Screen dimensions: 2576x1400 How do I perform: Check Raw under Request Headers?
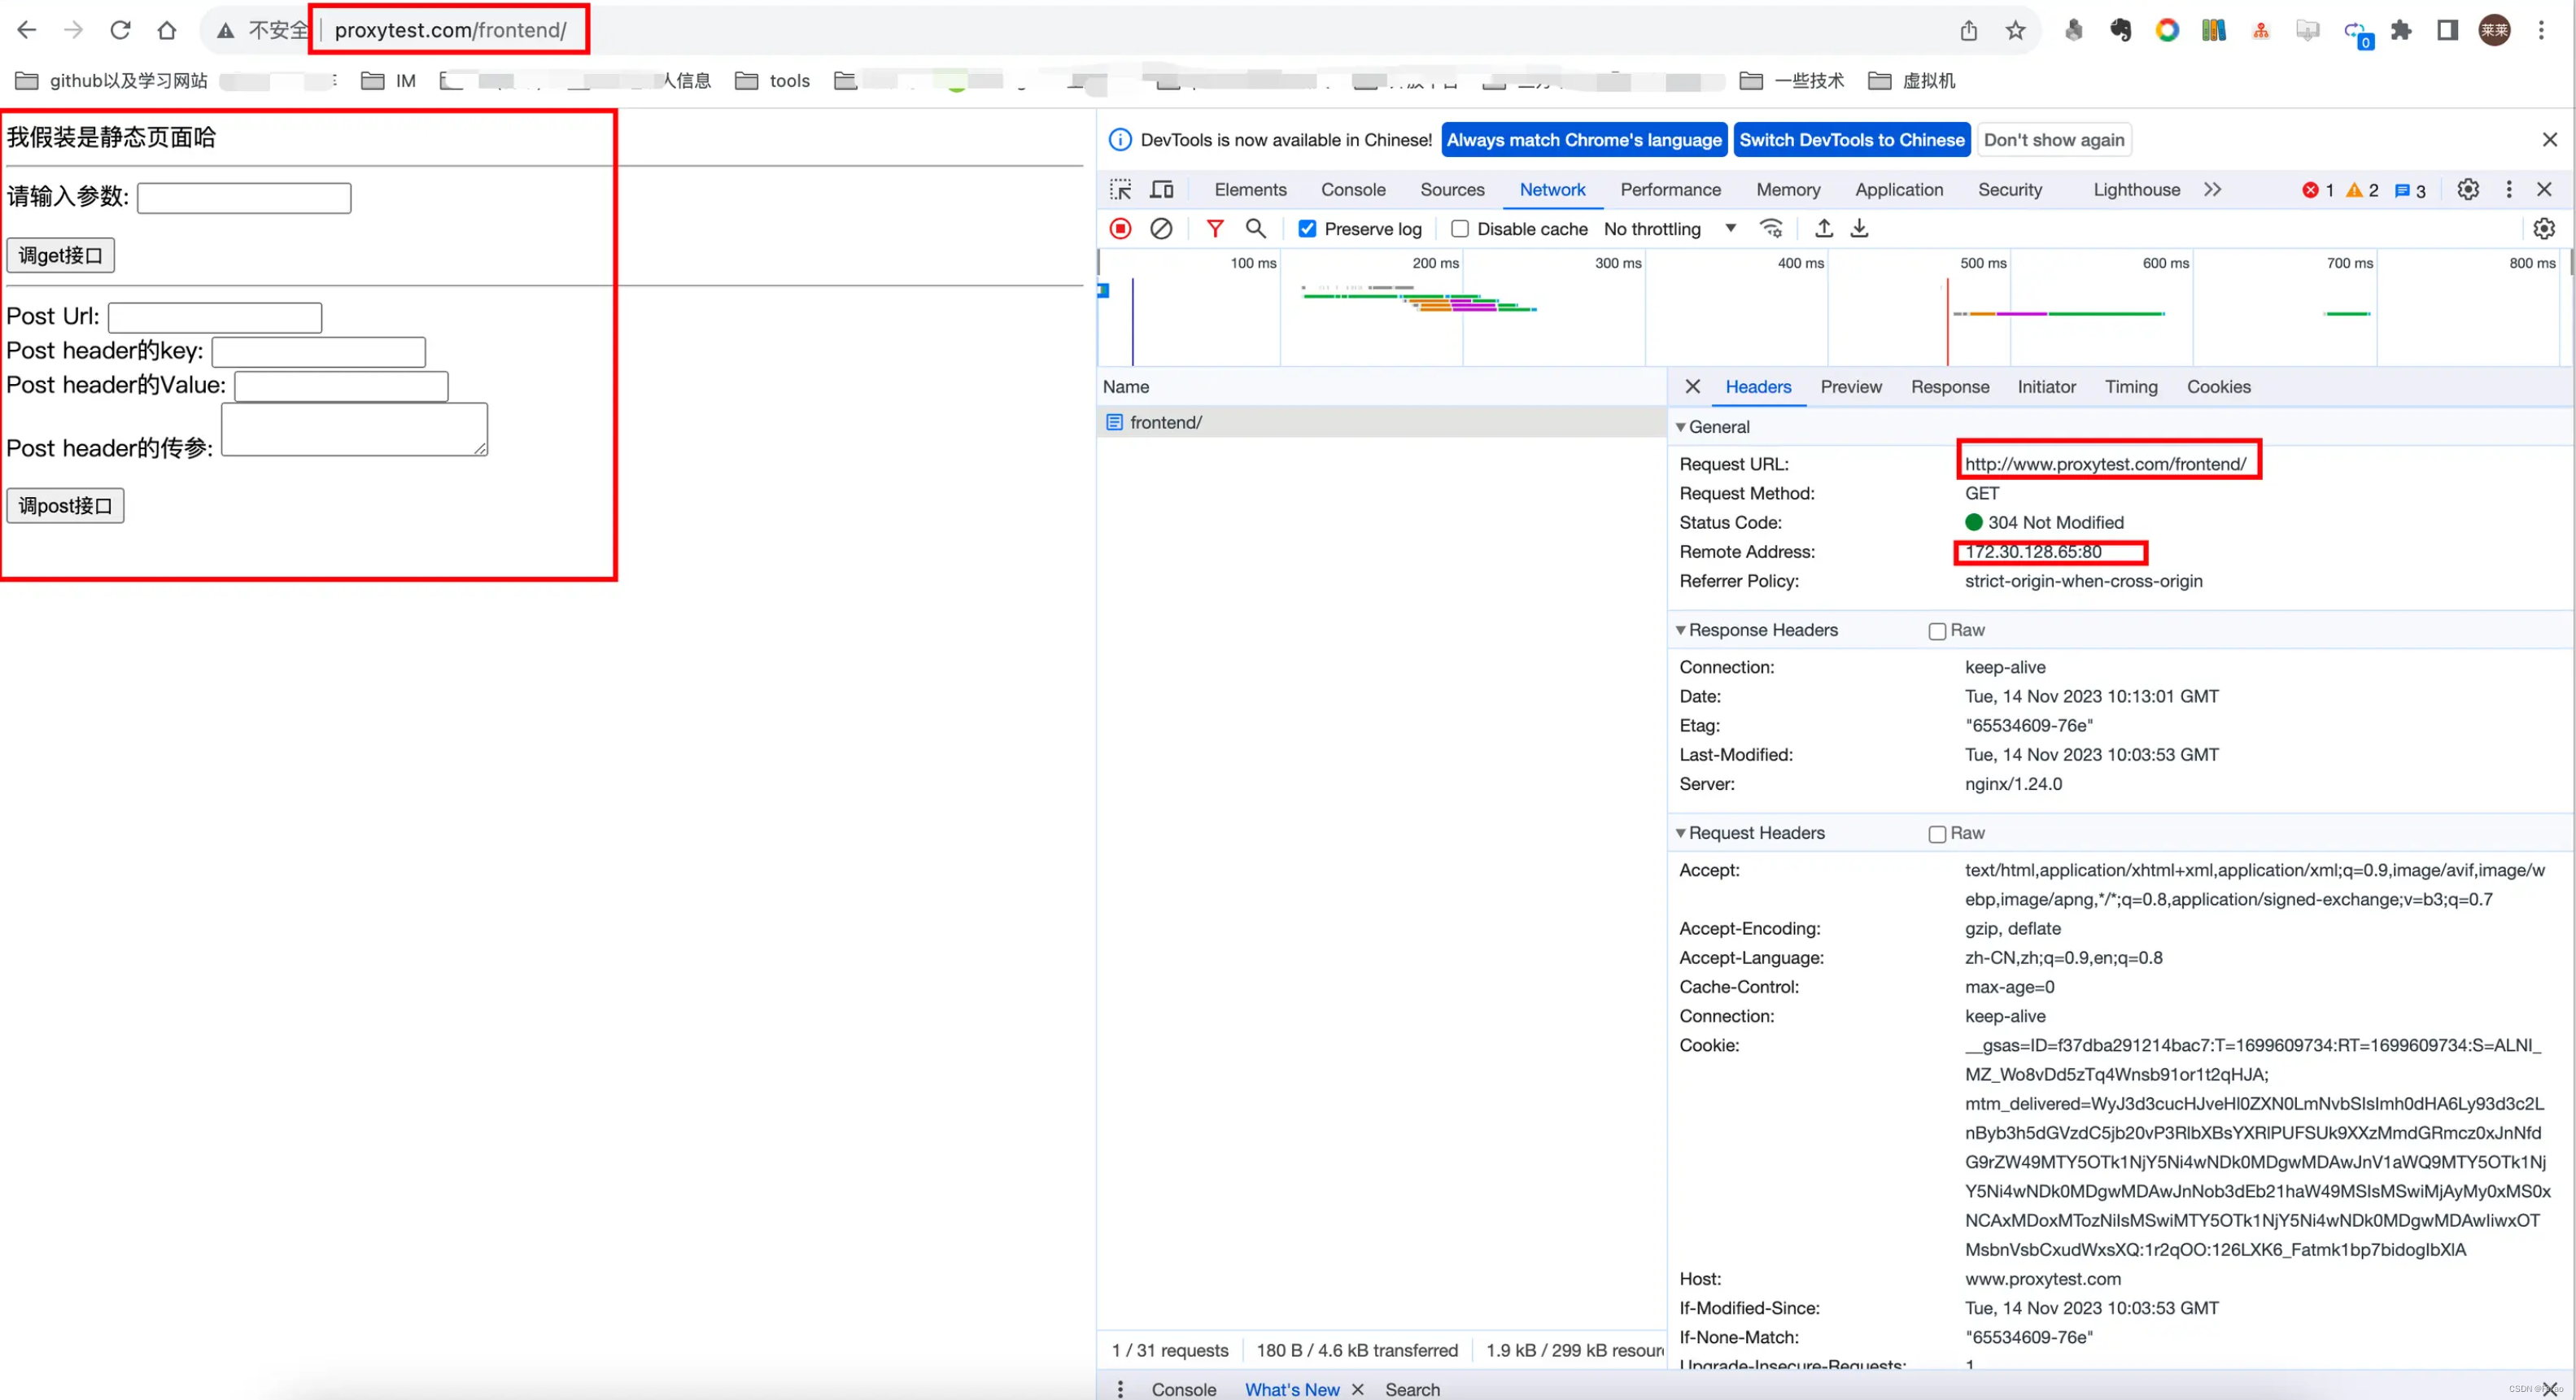coord(1937,834)
